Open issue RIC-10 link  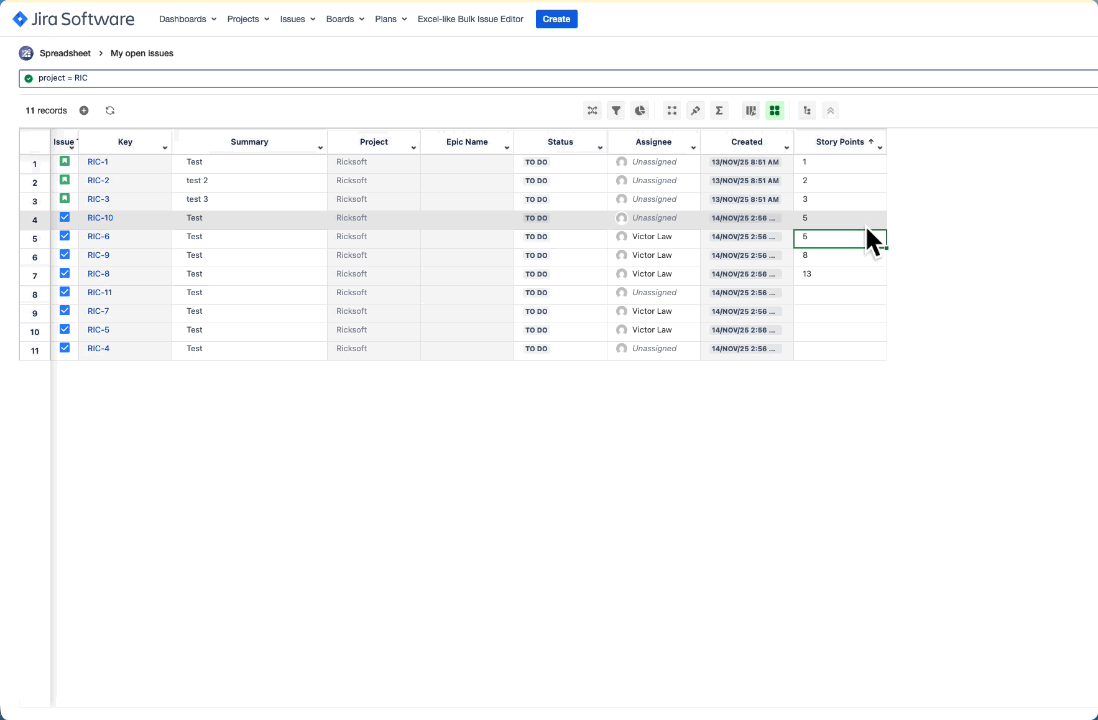click(x=100, y=217)
